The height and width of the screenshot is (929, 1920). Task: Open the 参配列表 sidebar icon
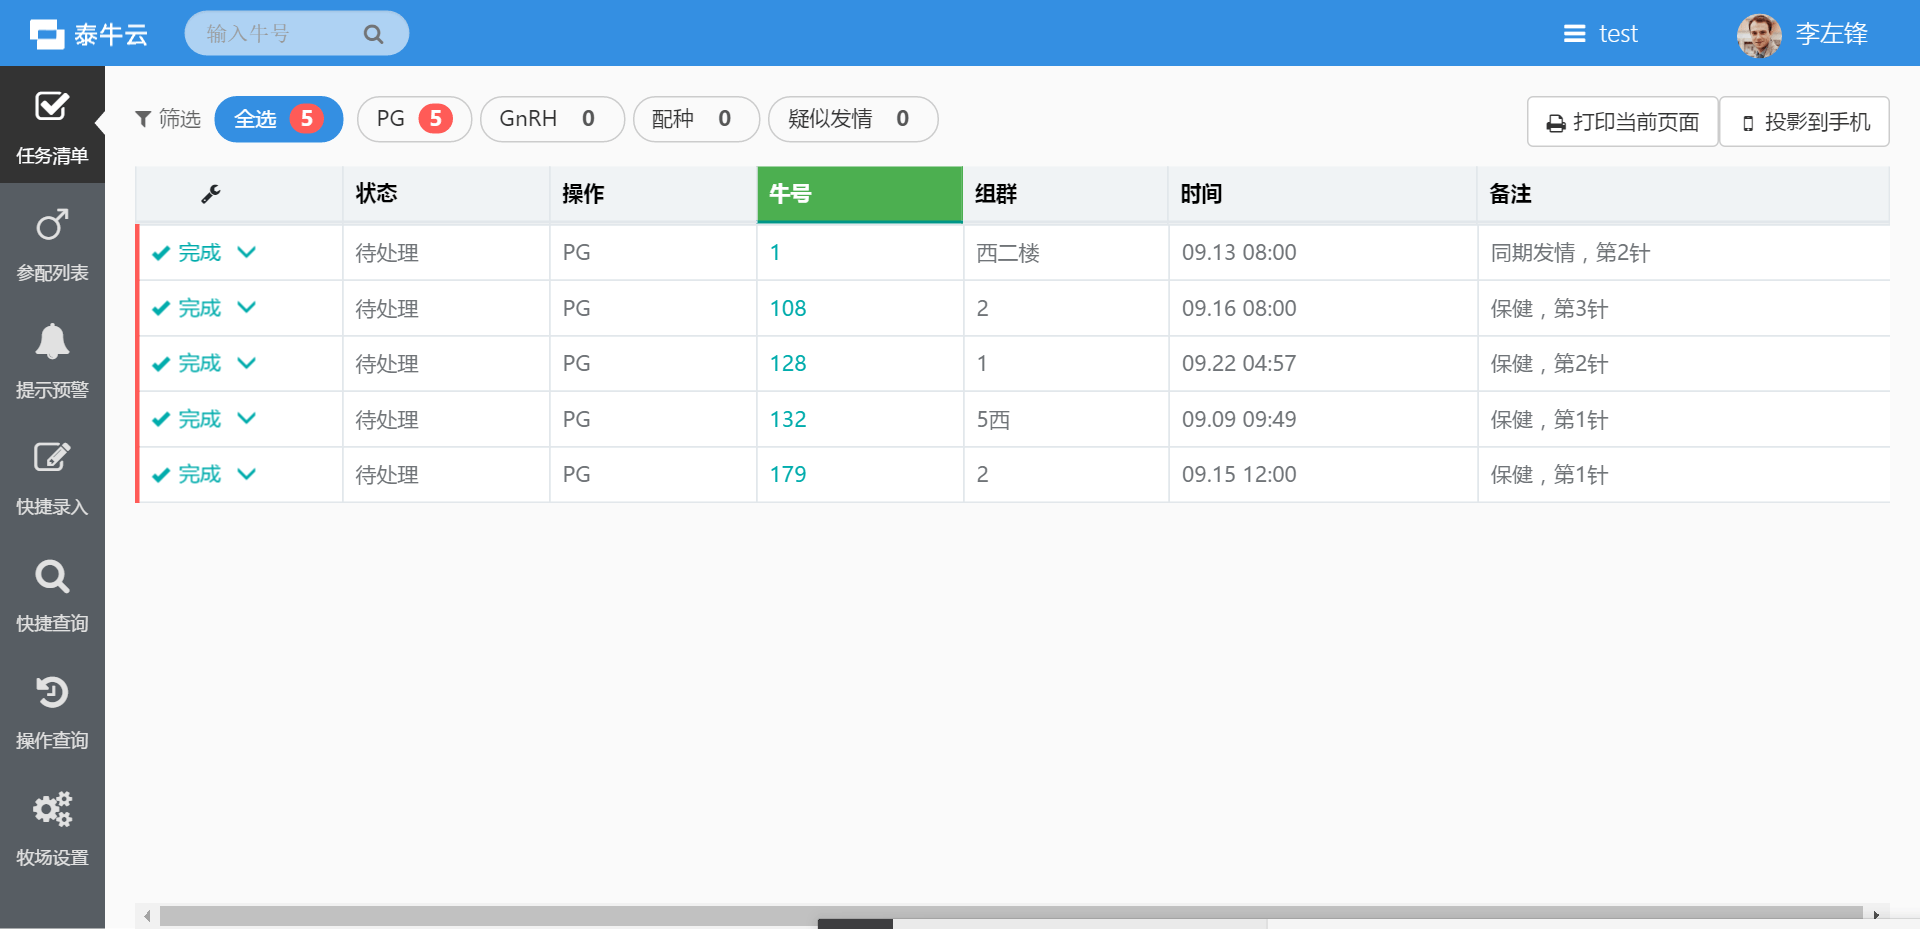tap(52, 225)
